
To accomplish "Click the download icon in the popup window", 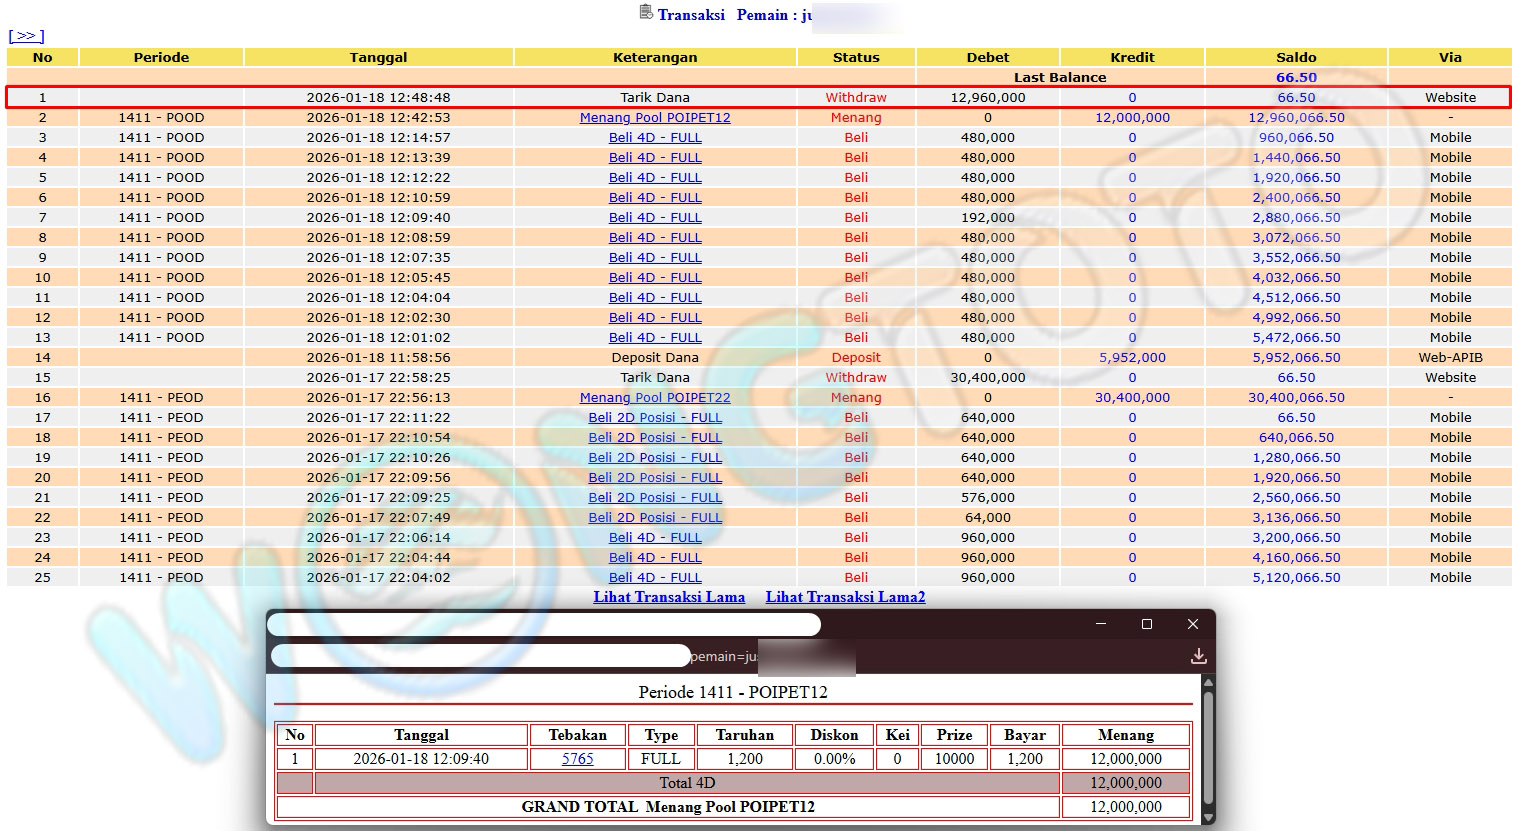I will 1198,656.
